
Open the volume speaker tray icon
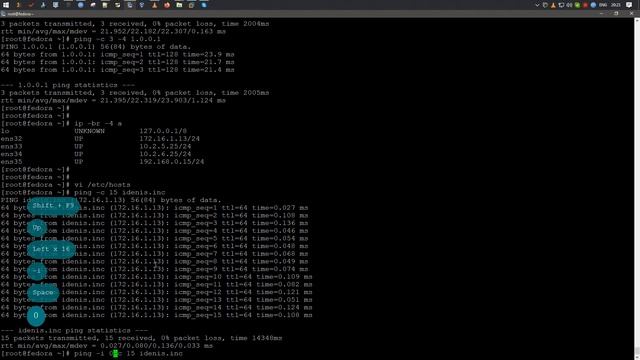(x=569, y=5)
